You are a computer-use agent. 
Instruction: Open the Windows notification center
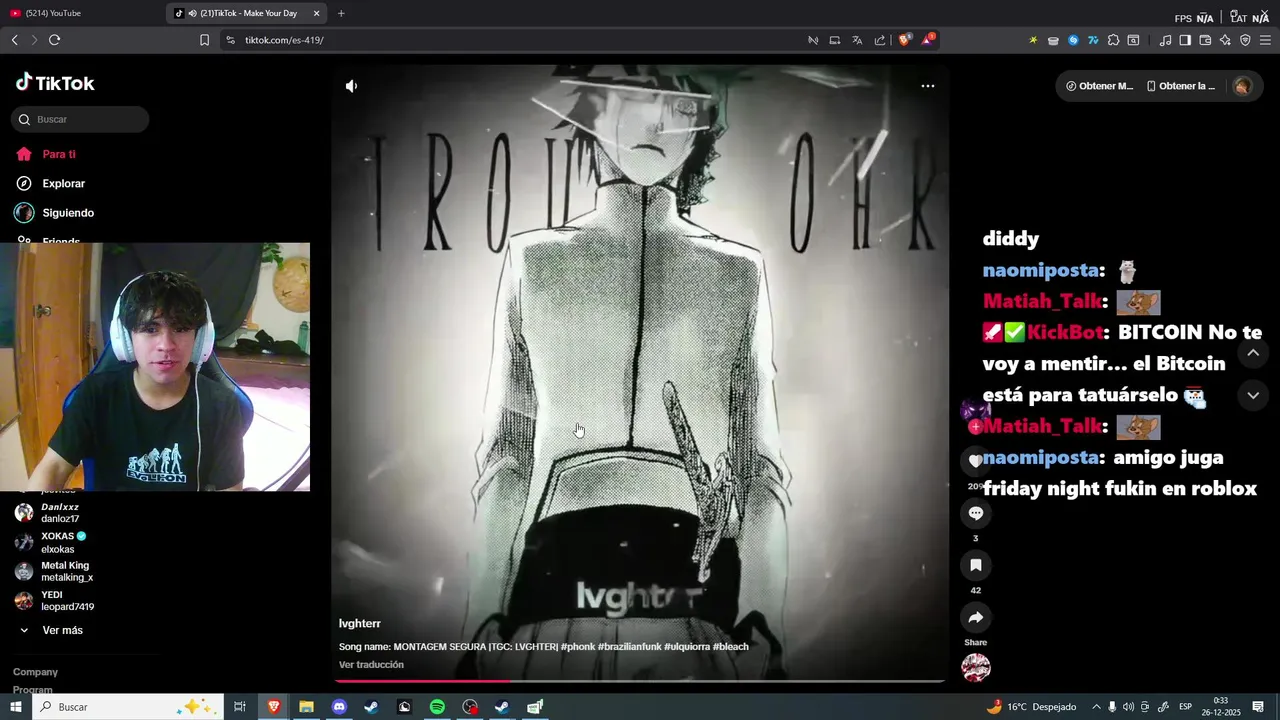[x=1258, y=707]
